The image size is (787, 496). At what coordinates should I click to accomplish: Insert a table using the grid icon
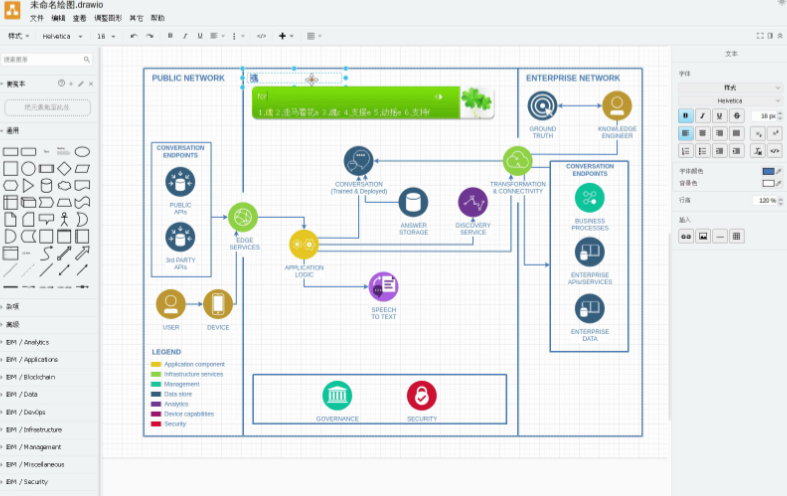[737, 236]
